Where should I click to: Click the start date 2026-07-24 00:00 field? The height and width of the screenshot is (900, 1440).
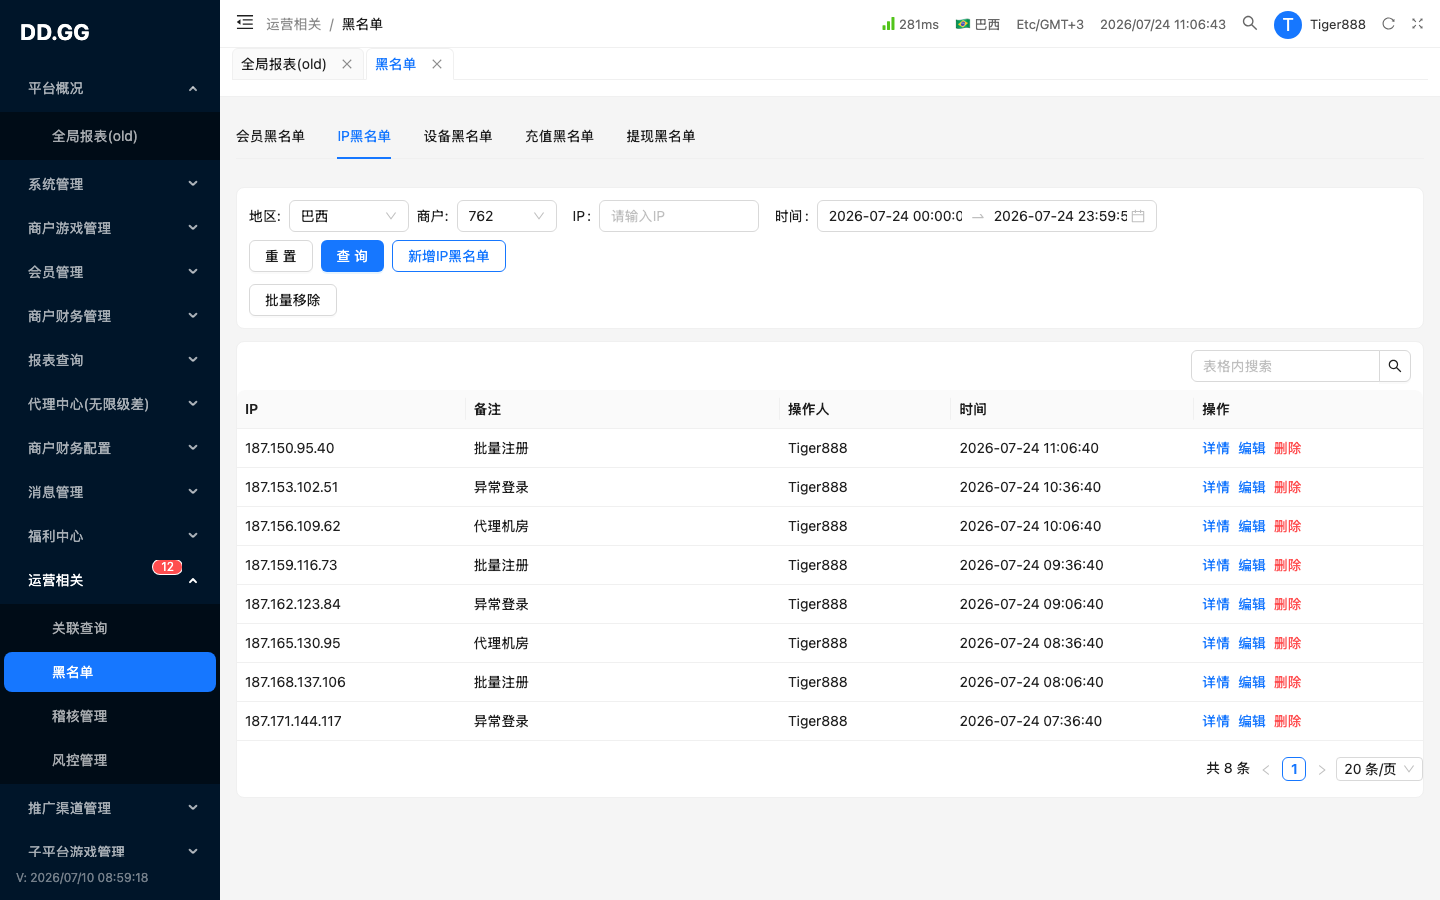(895, 216)
